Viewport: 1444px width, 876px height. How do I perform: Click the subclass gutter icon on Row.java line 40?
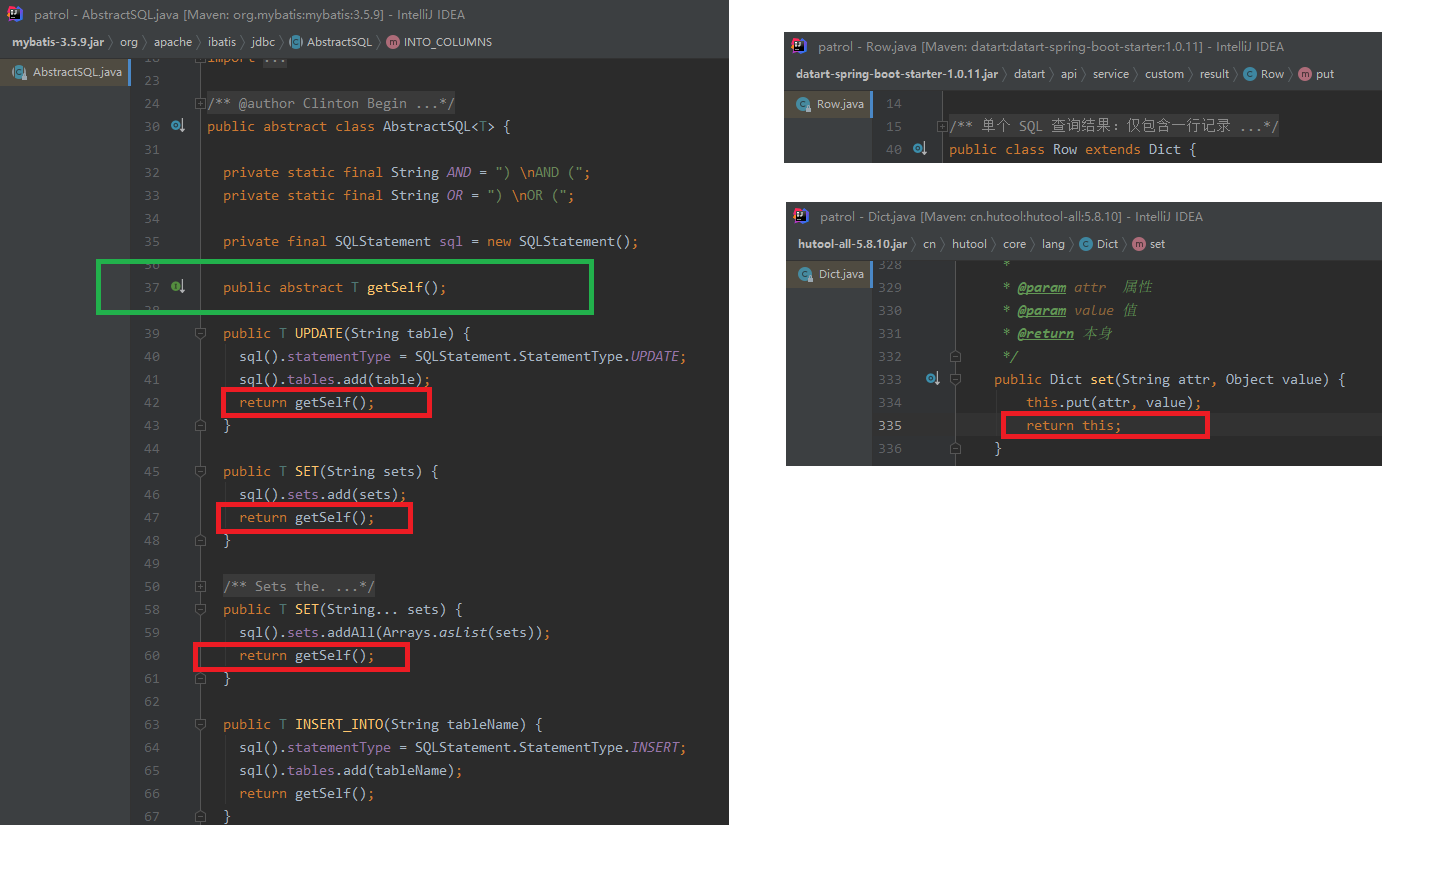click(920, 149)
